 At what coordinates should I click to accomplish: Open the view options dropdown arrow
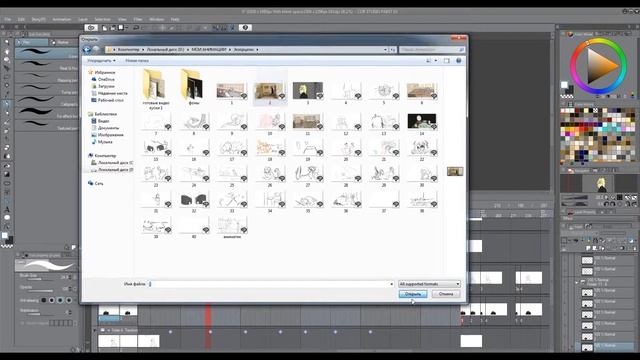click(436, 60)
